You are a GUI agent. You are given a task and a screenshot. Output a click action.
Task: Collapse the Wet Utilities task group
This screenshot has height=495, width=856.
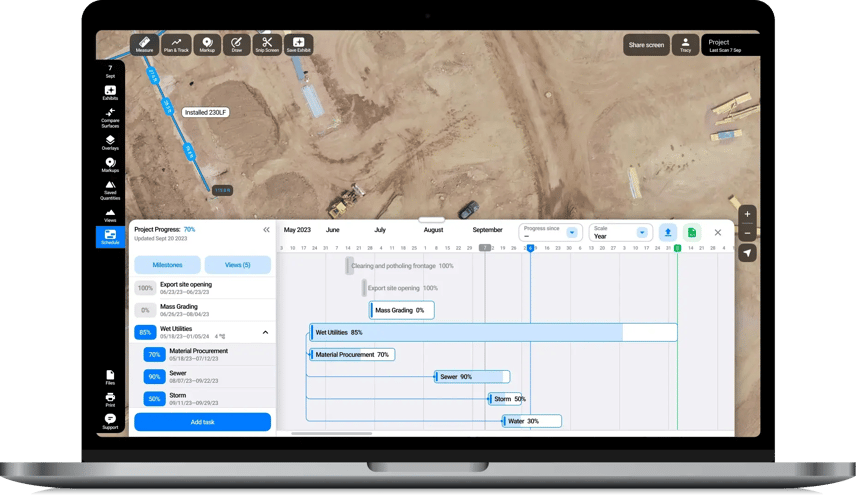click(265, 332)
